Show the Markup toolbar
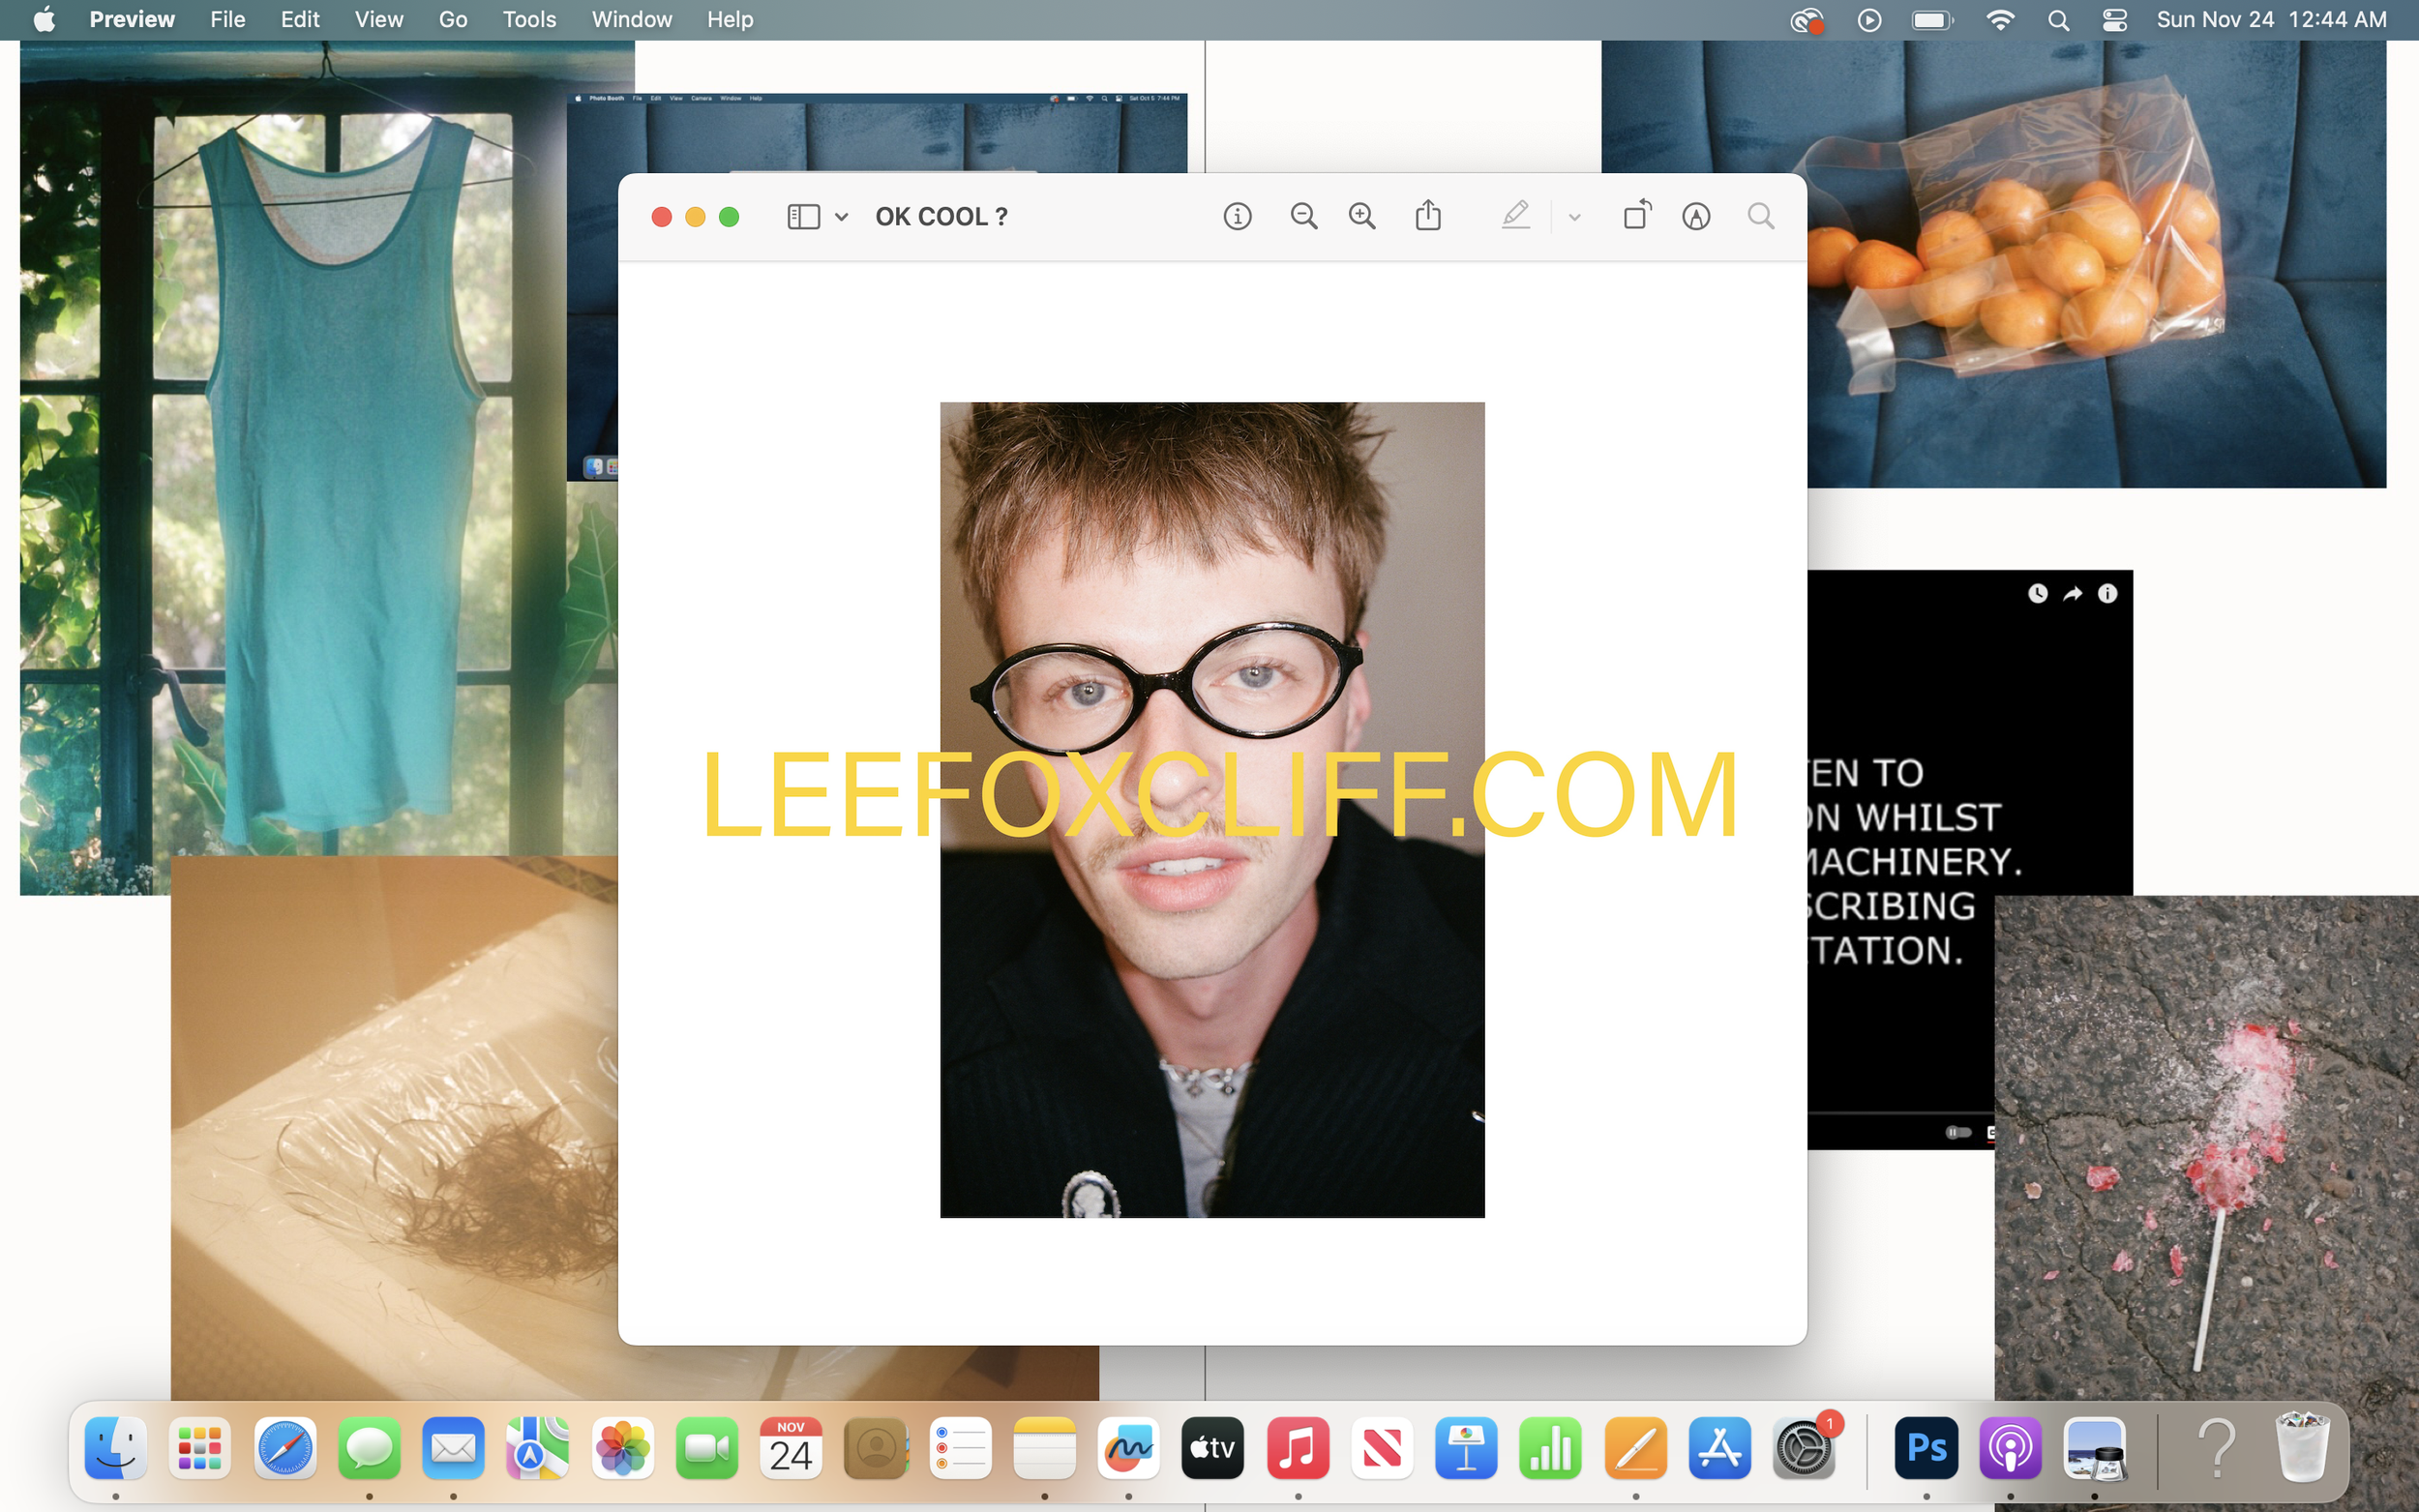 click(x=1696, y=216)
